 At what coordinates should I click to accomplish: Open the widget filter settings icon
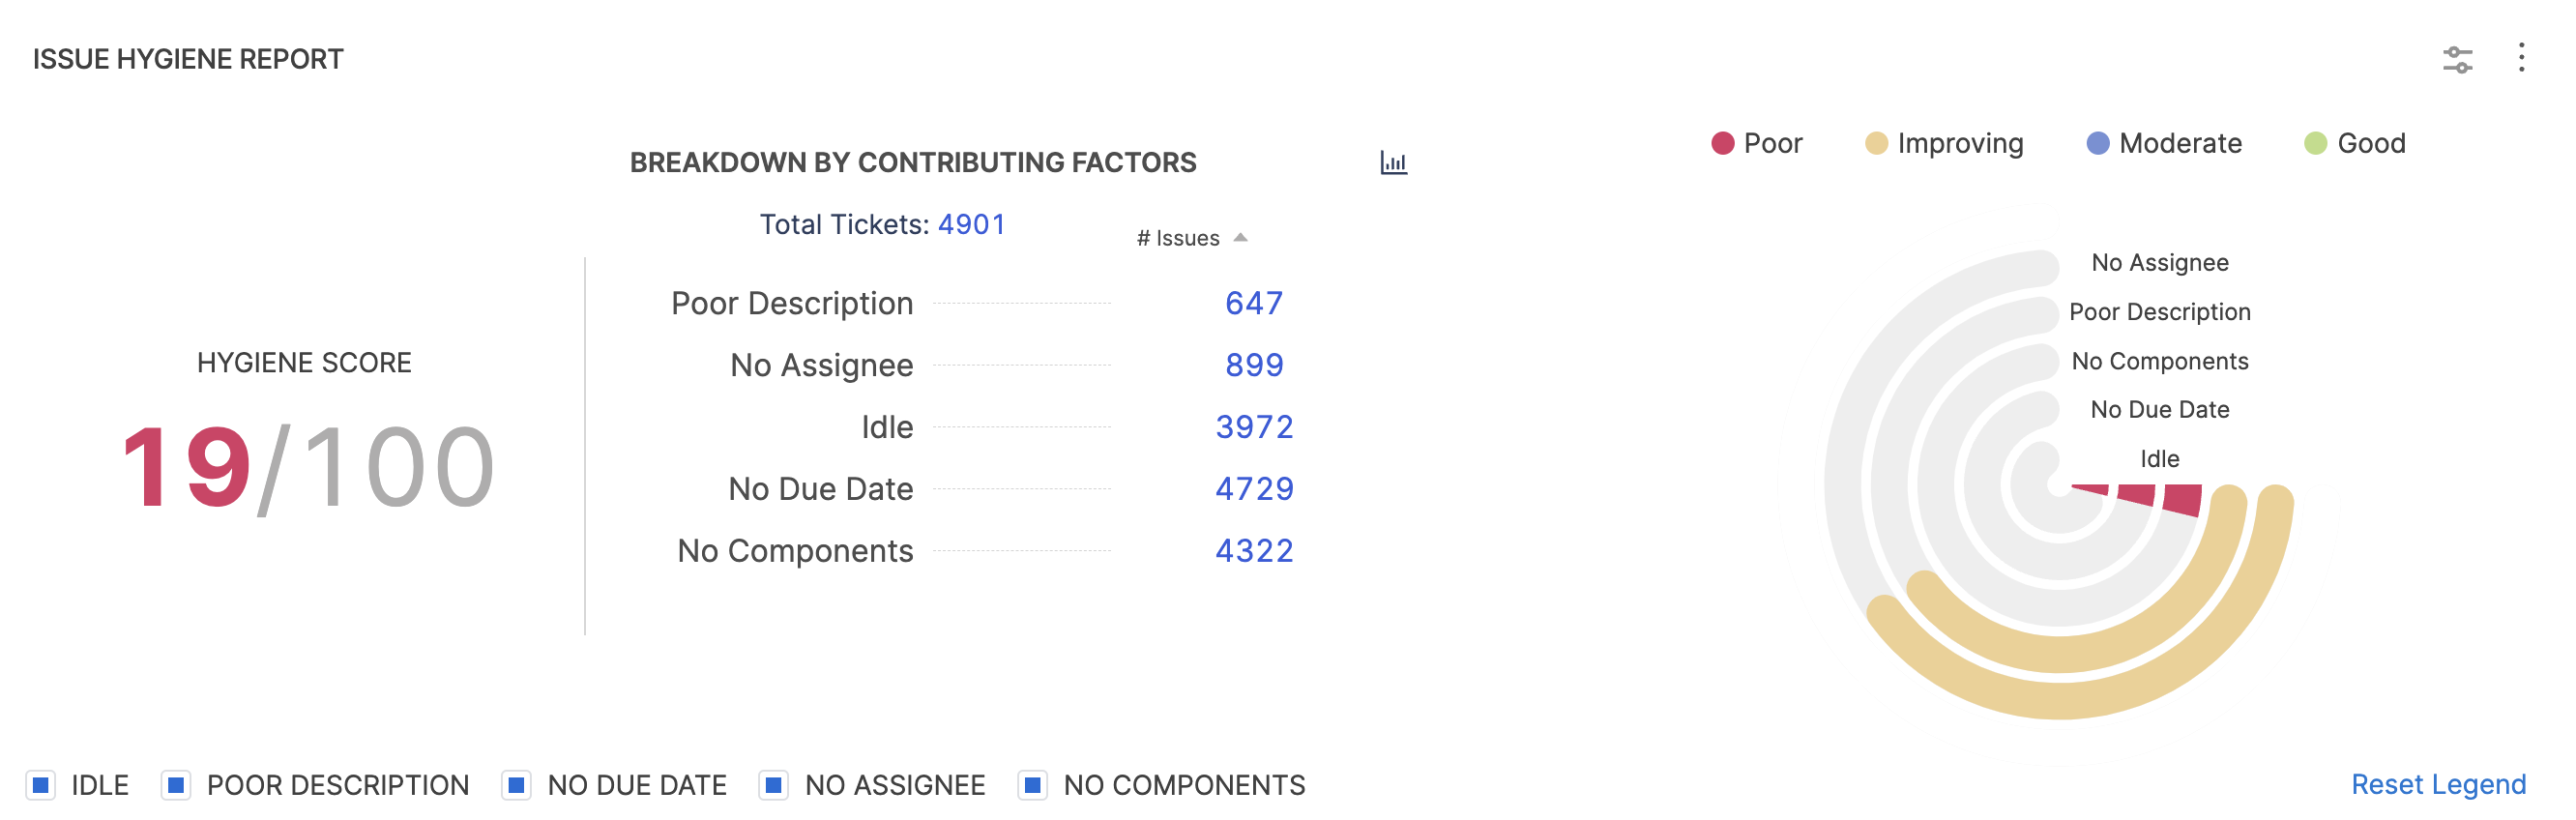2457,60
